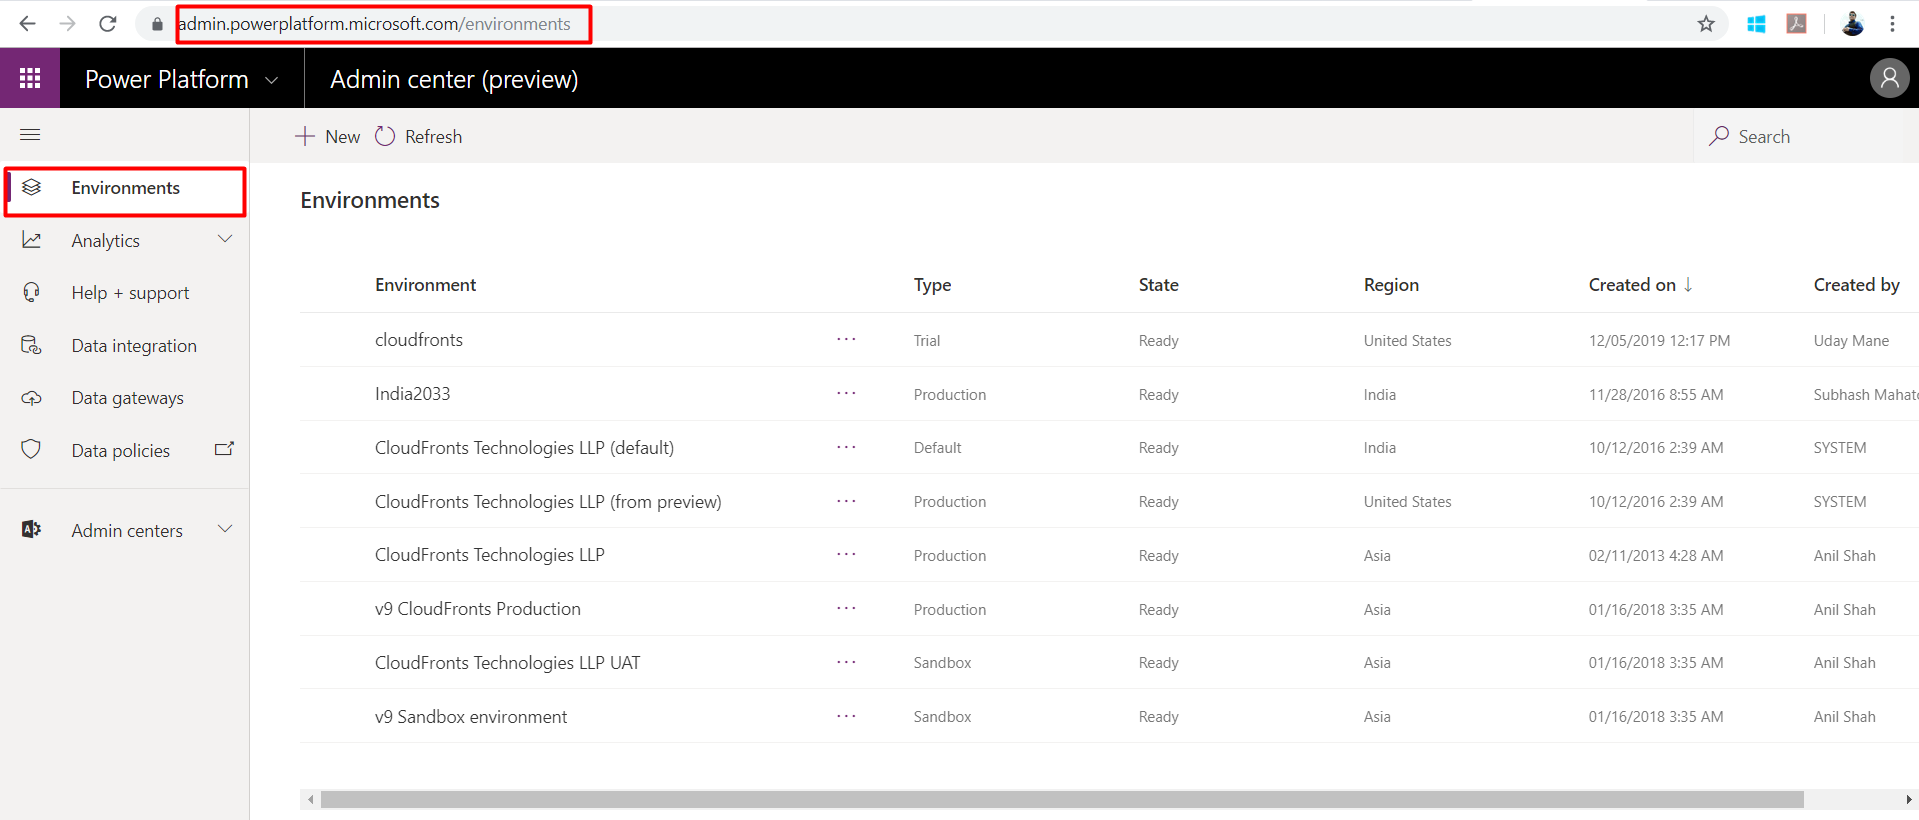Open more options for v9 CloudFronts Production
Image resolution: width=1919 pixels, height=820 pixels.
(x=846, y=608)
